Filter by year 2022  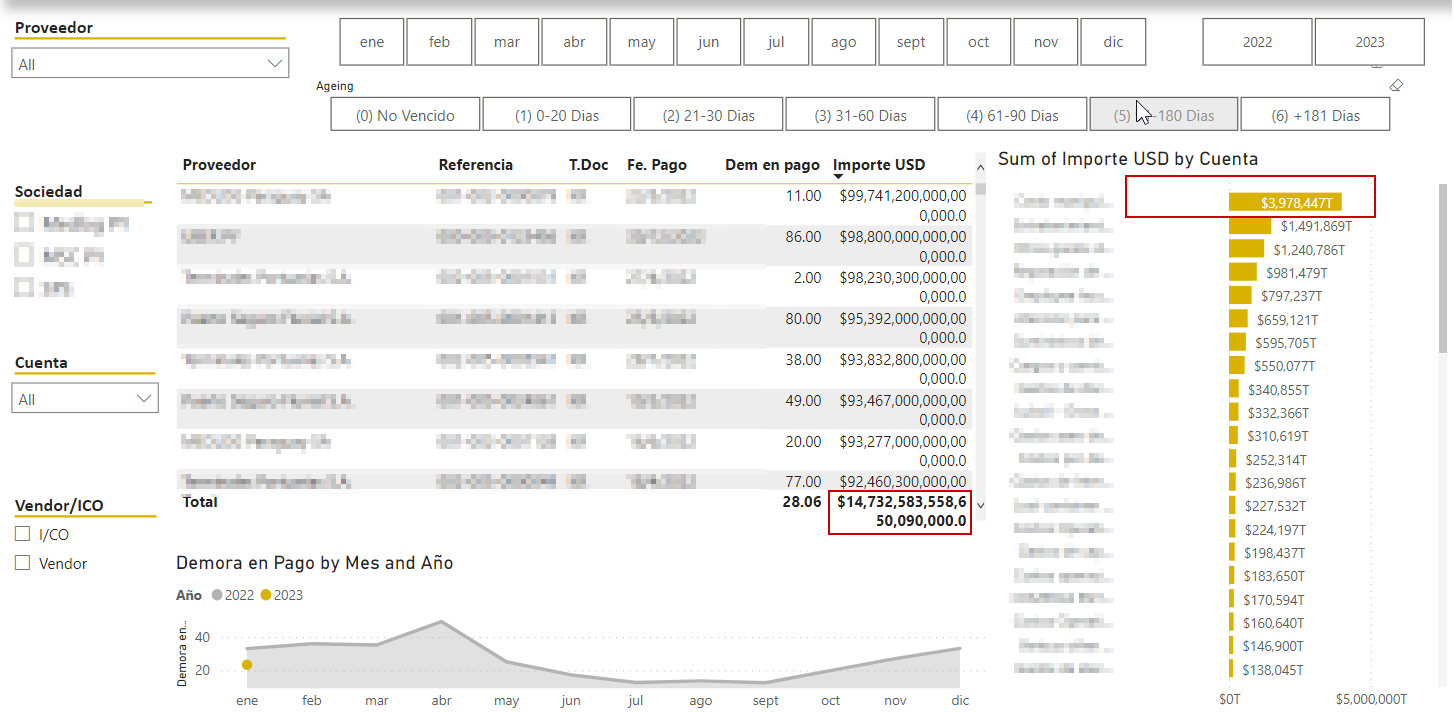[1257, 42]
